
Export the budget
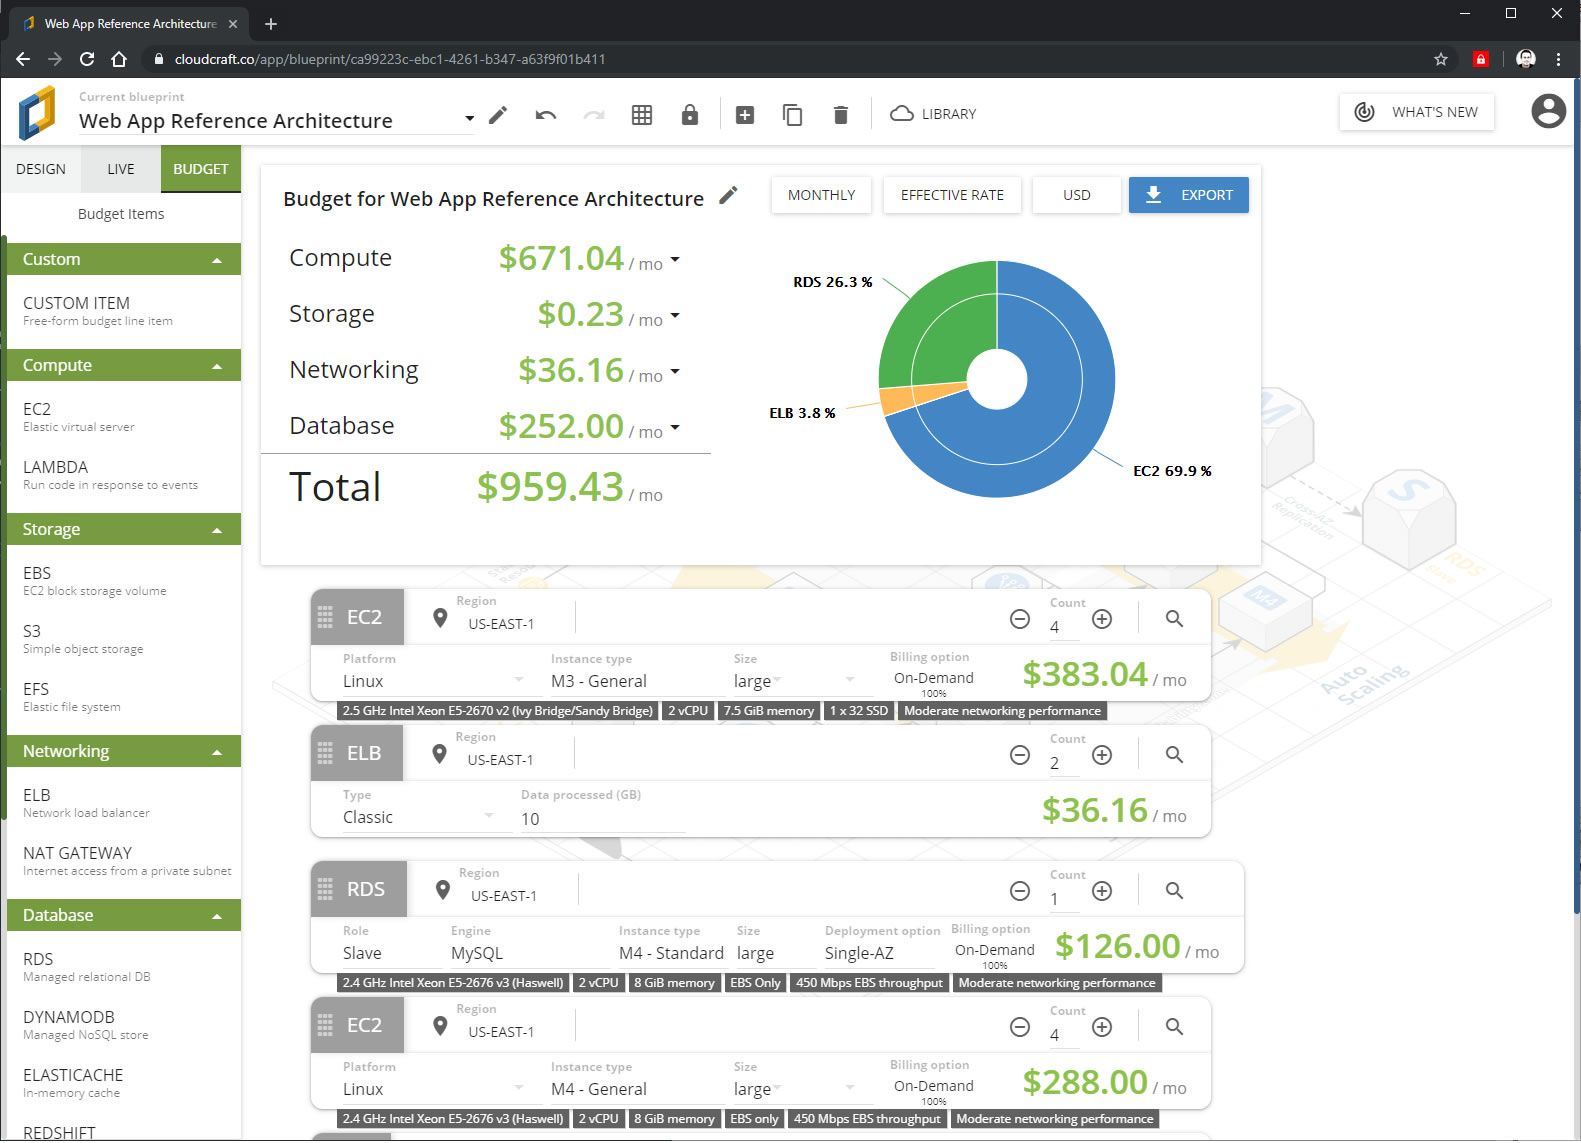click(x=1189, y=195)
